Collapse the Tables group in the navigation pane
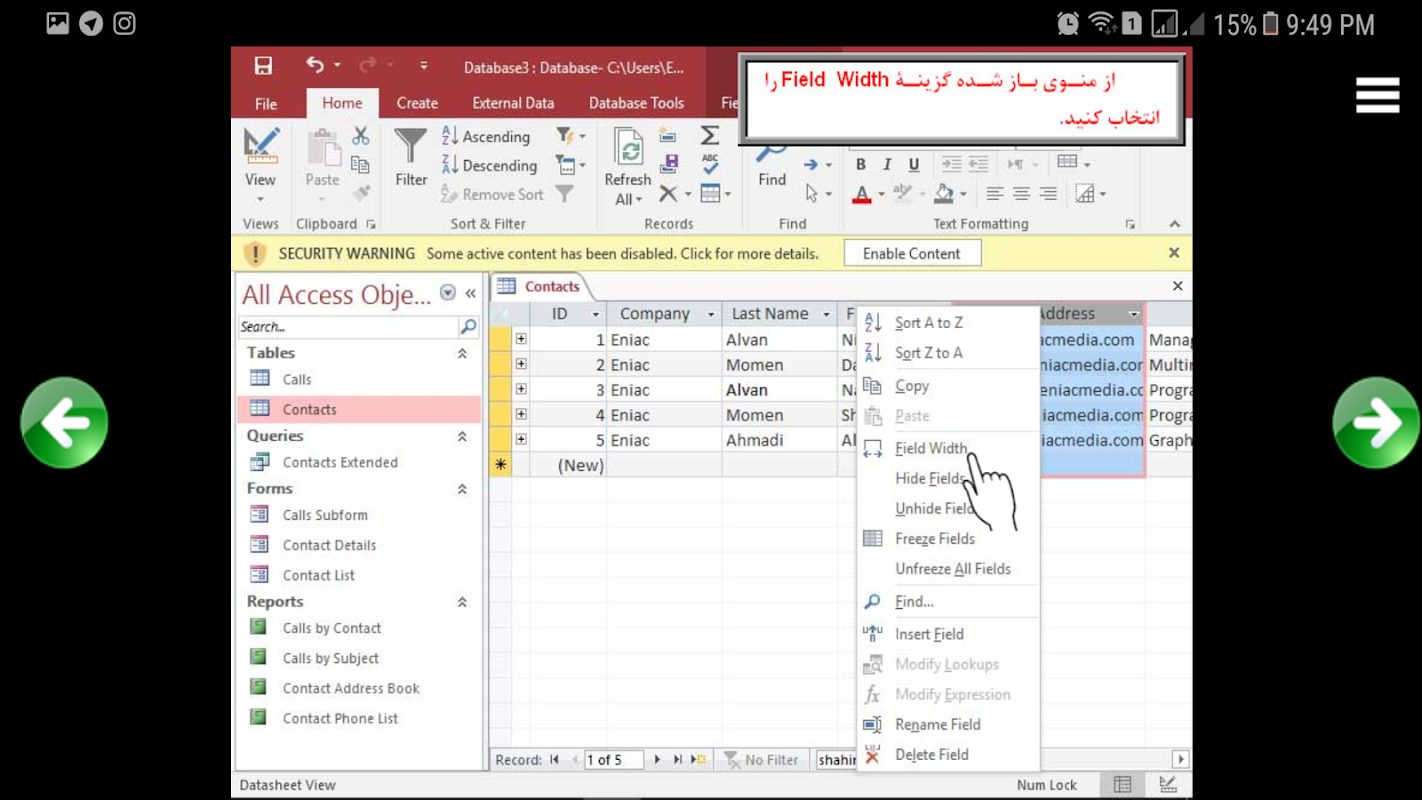Screen dimensions: 1422x800 pos(462,353)
